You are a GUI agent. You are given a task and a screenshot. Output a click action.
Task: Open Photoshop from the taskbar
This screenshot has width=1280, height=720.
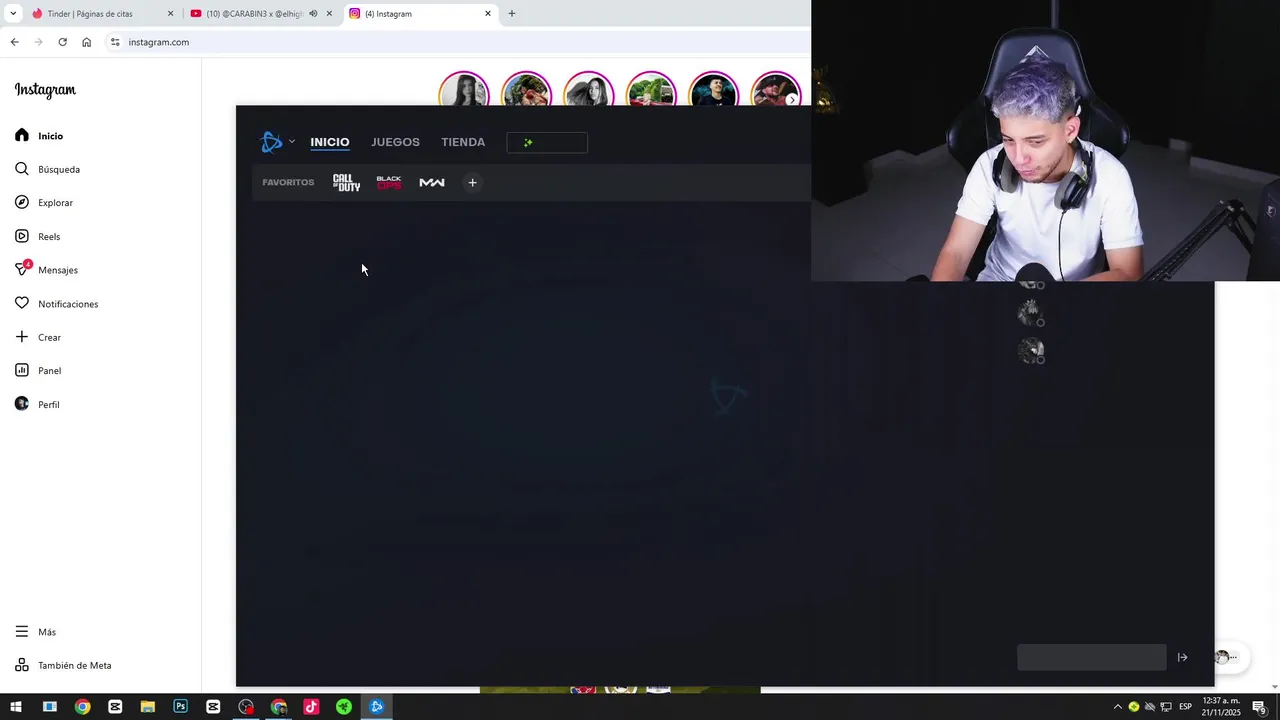click(x=180, y=707)
